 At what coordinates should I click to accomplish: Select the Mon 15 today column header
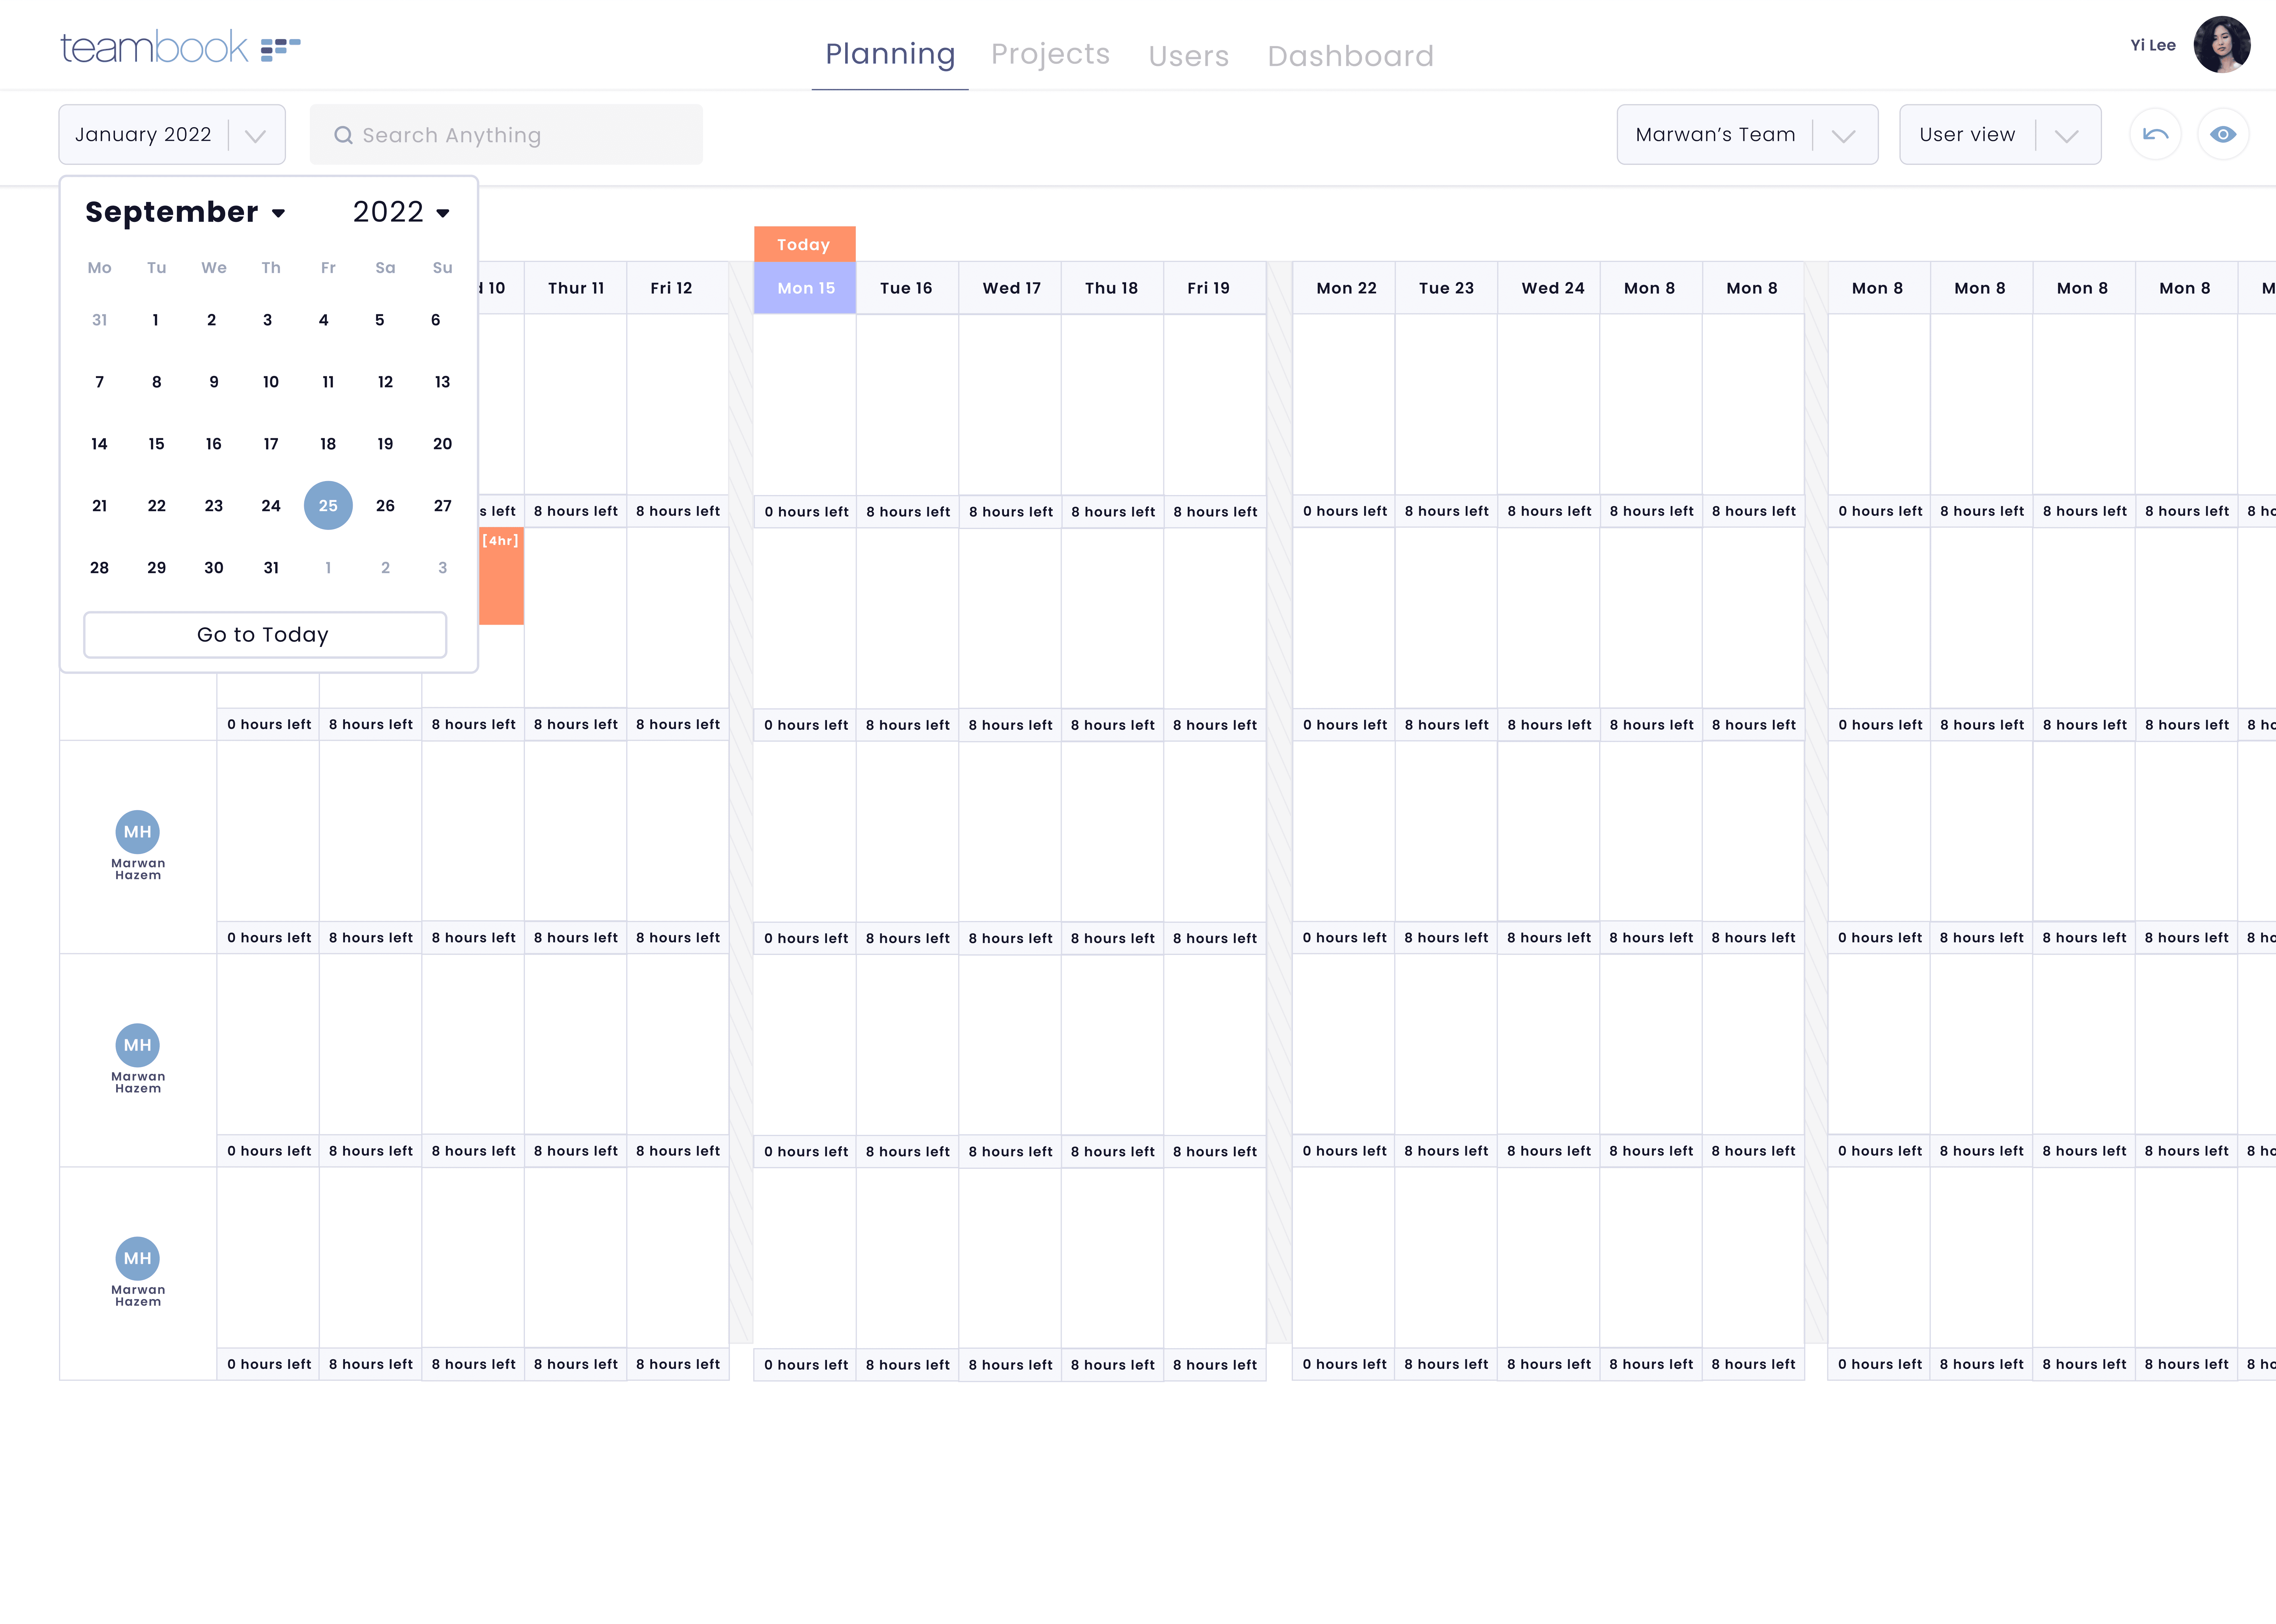point(805,288)
